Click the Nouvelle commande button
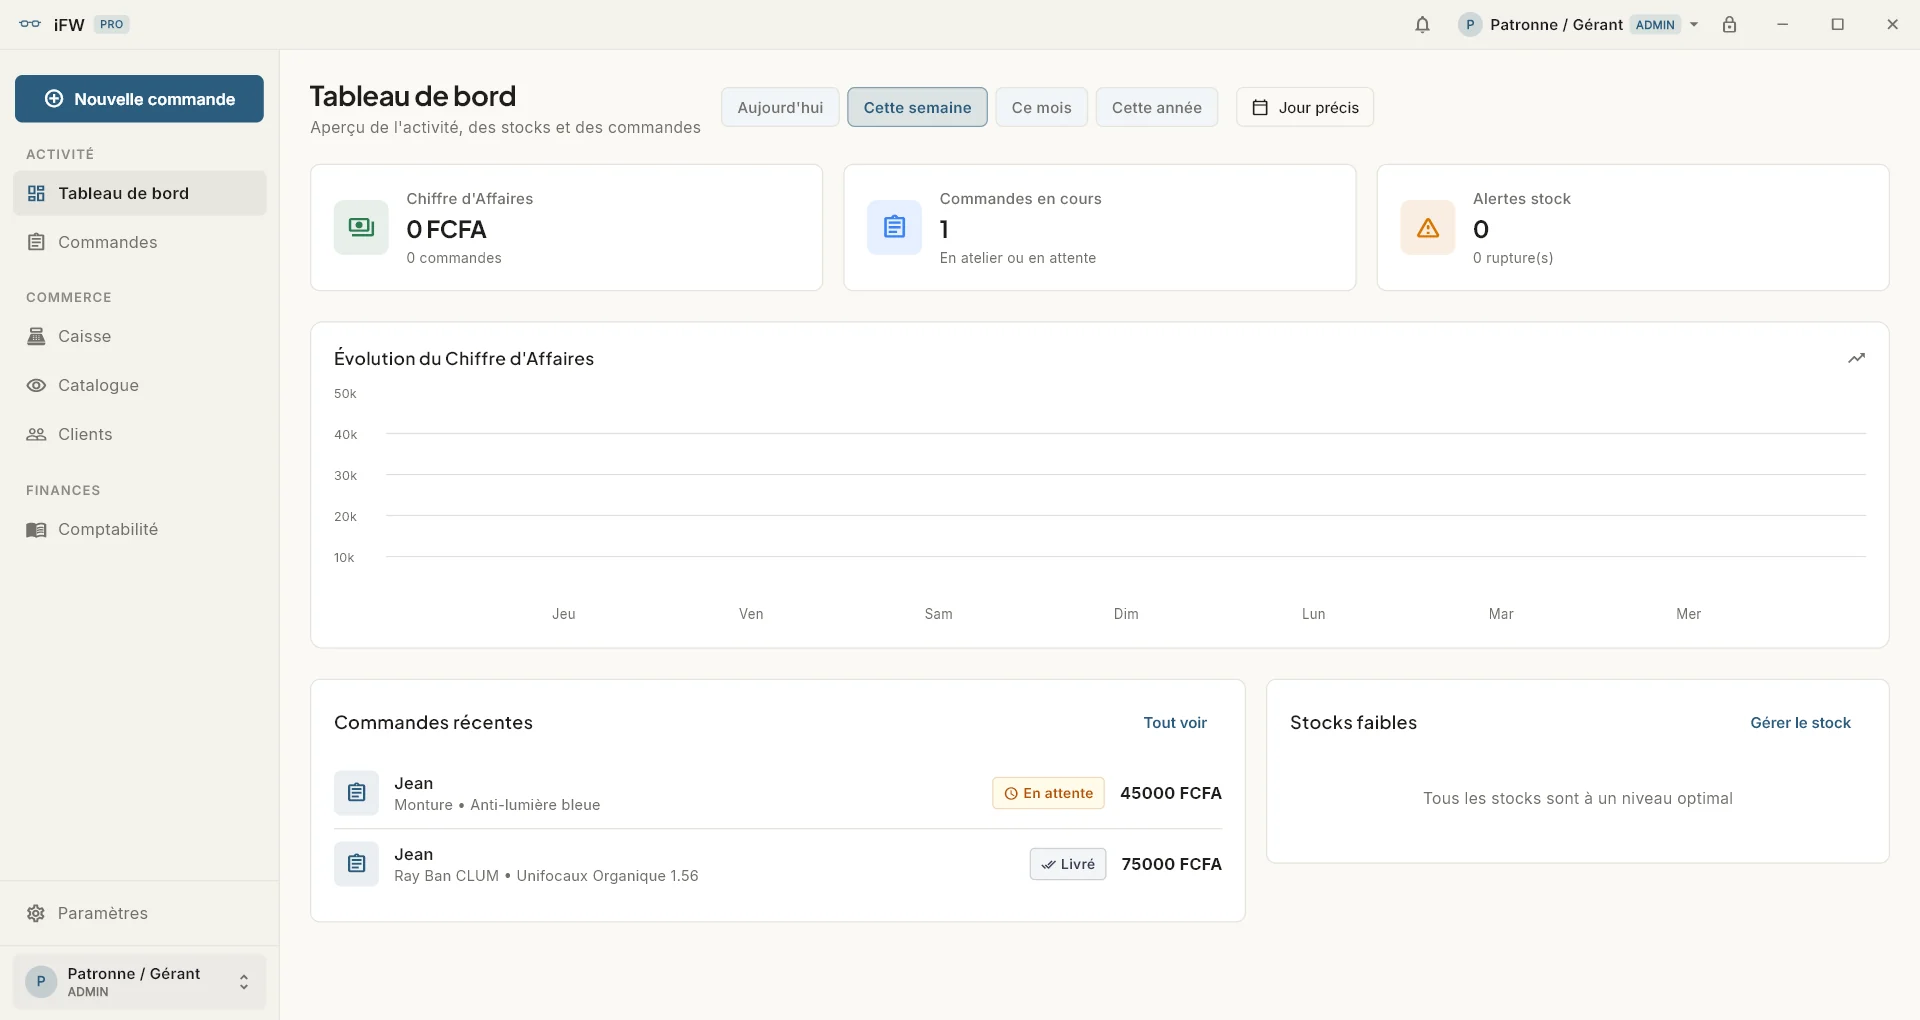The image size is (1920, 1020). [139, 99]
